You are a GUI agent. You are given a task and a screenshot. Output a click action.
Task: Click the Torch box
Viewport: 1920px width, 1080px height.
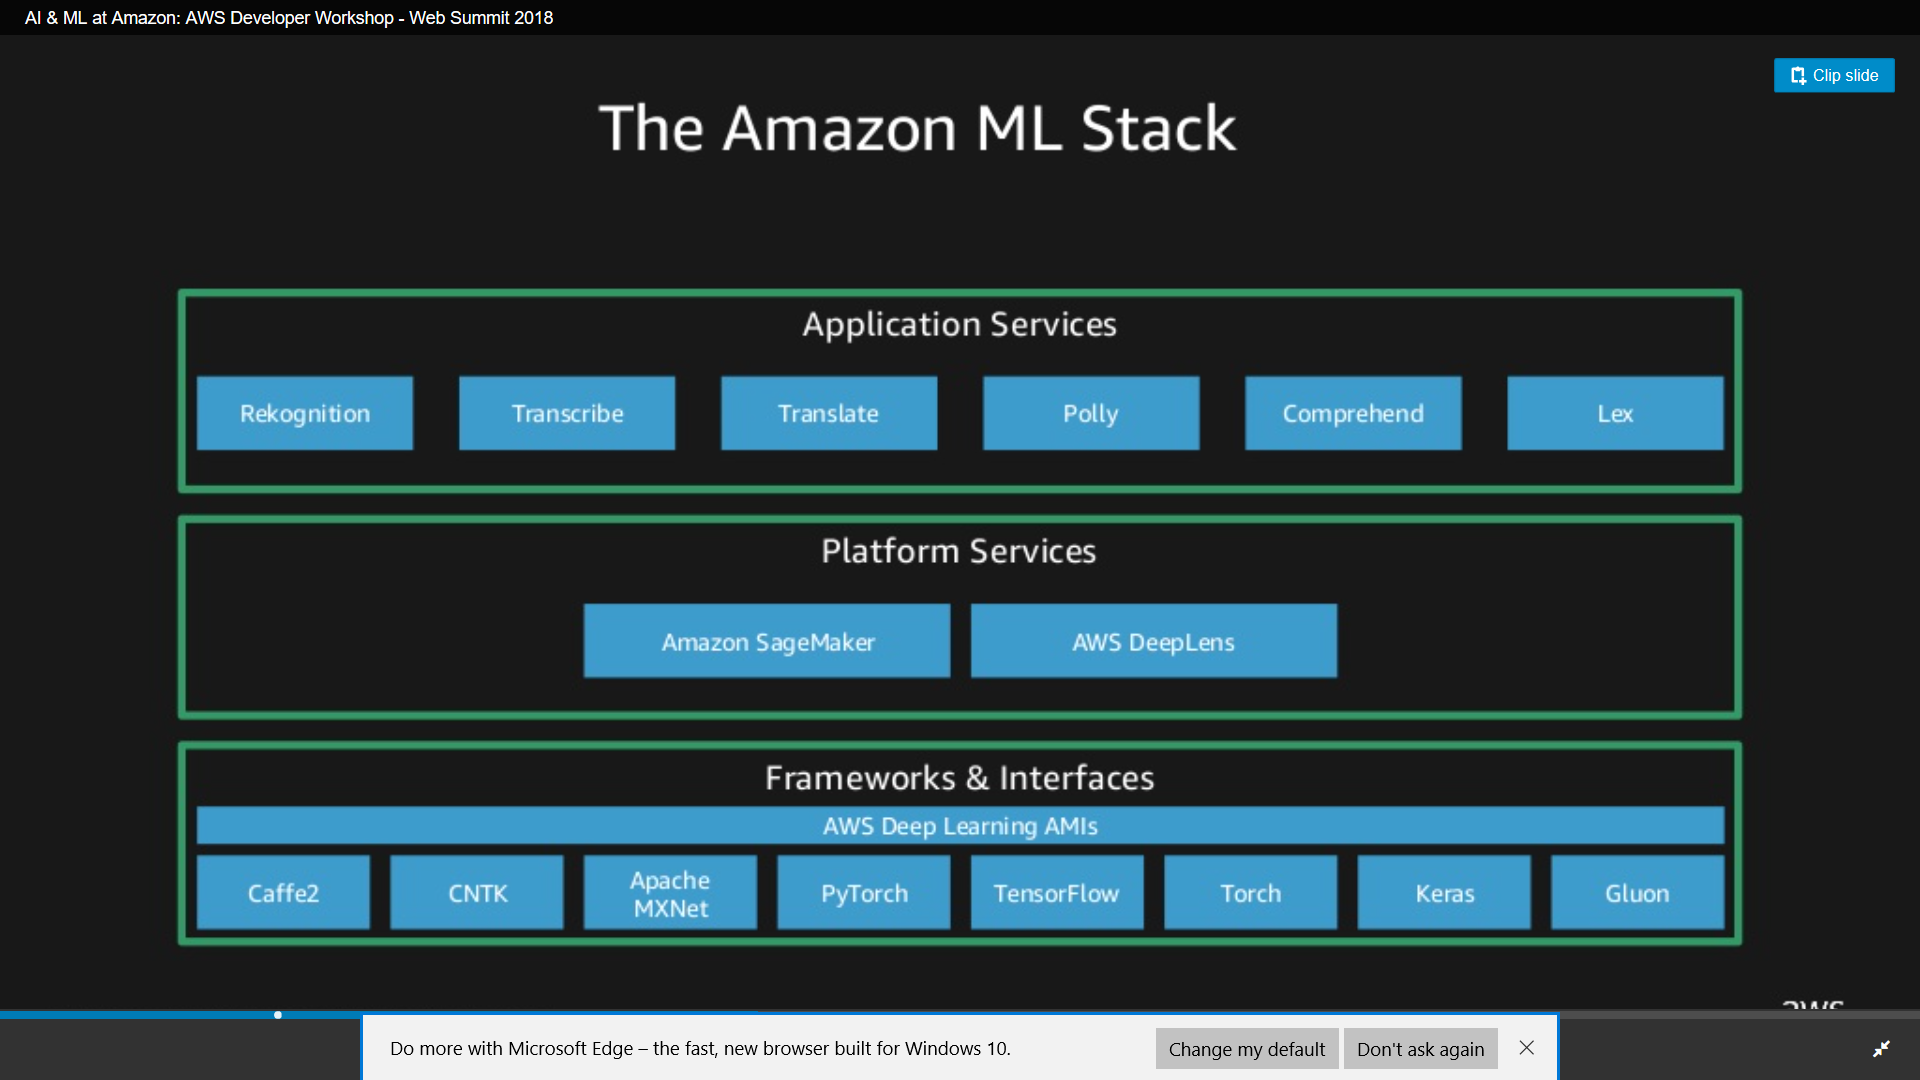[x=1250, y=893]
